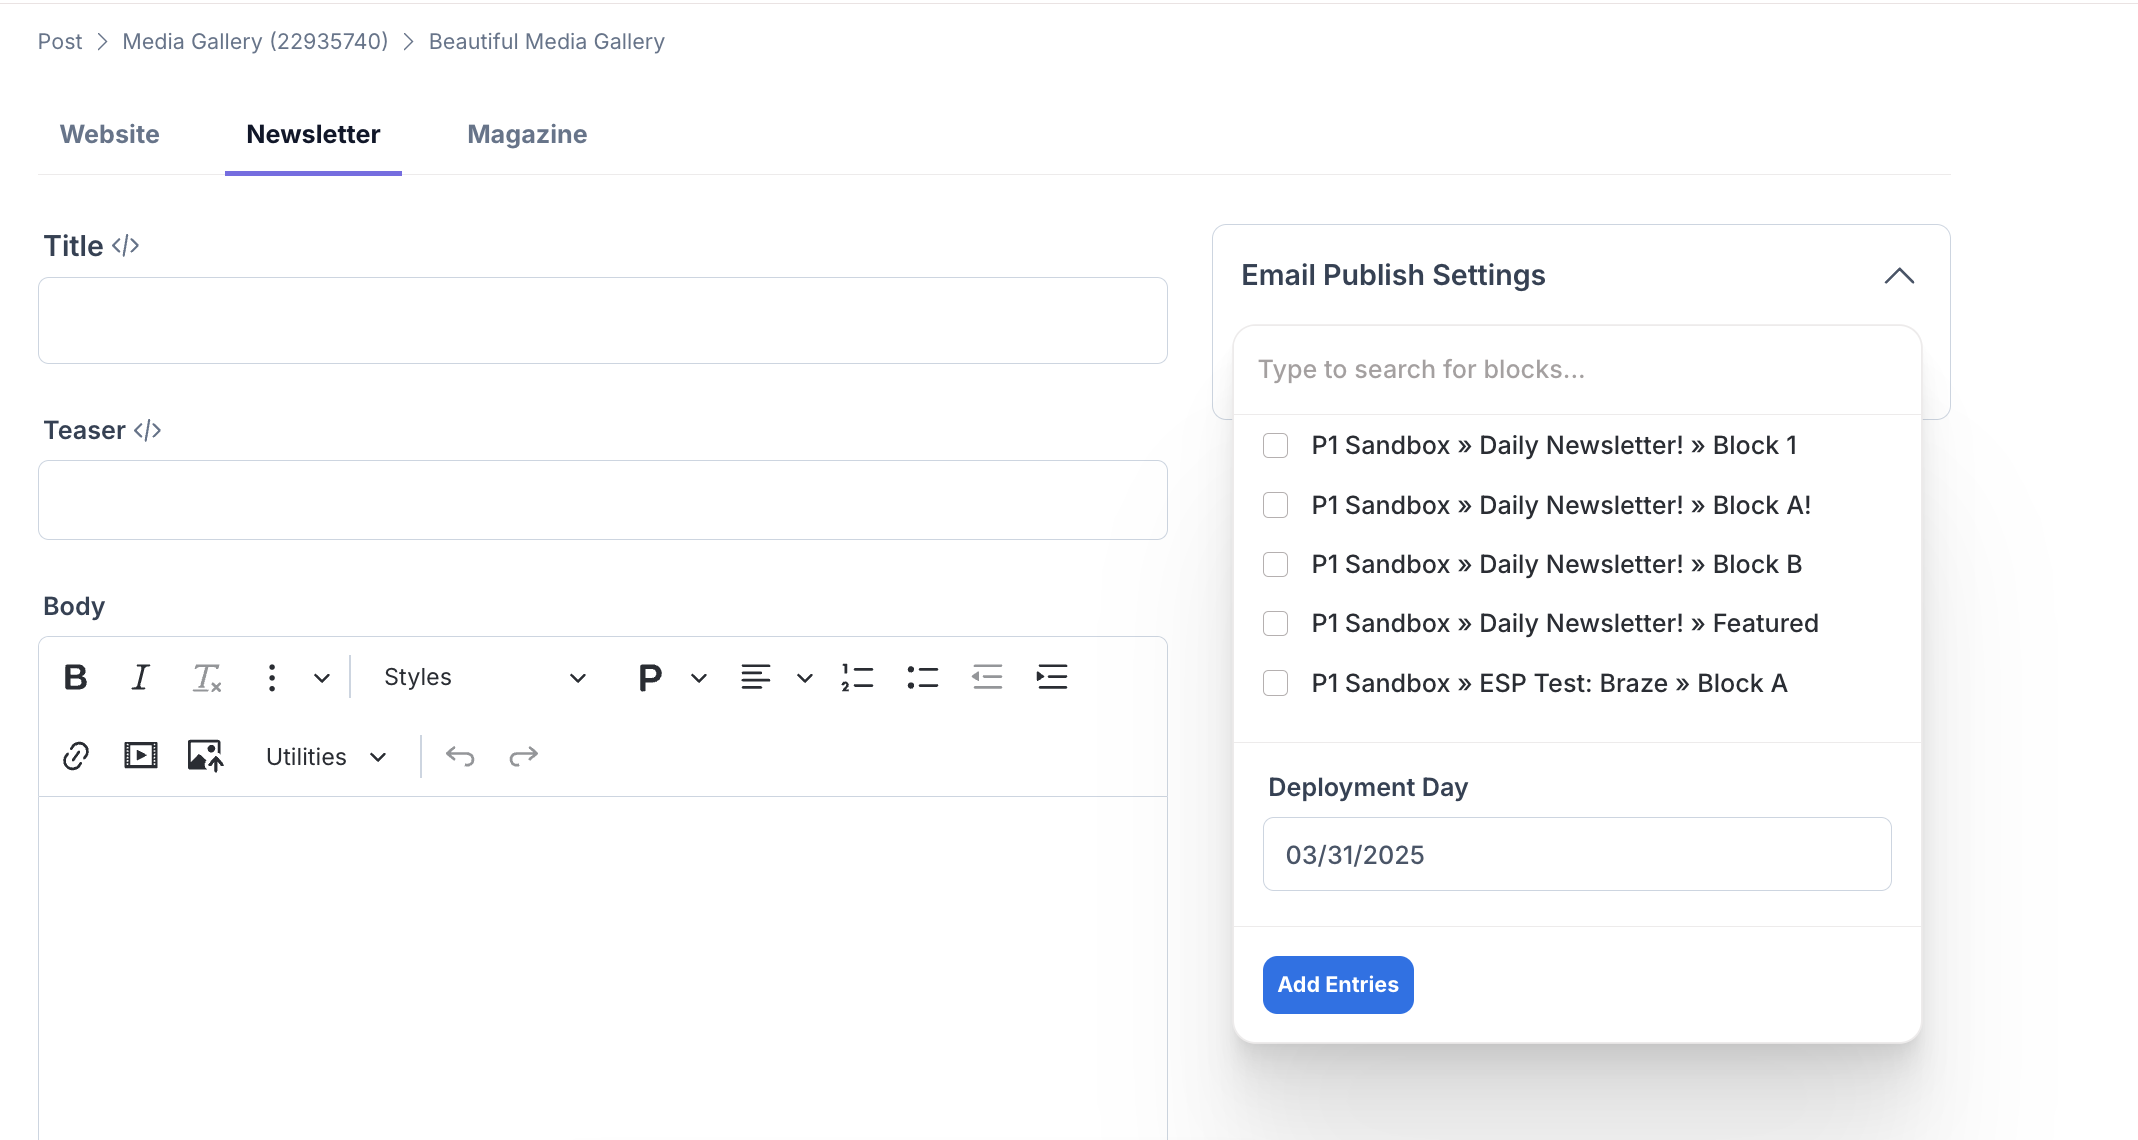Click the insert link icon

76,756
